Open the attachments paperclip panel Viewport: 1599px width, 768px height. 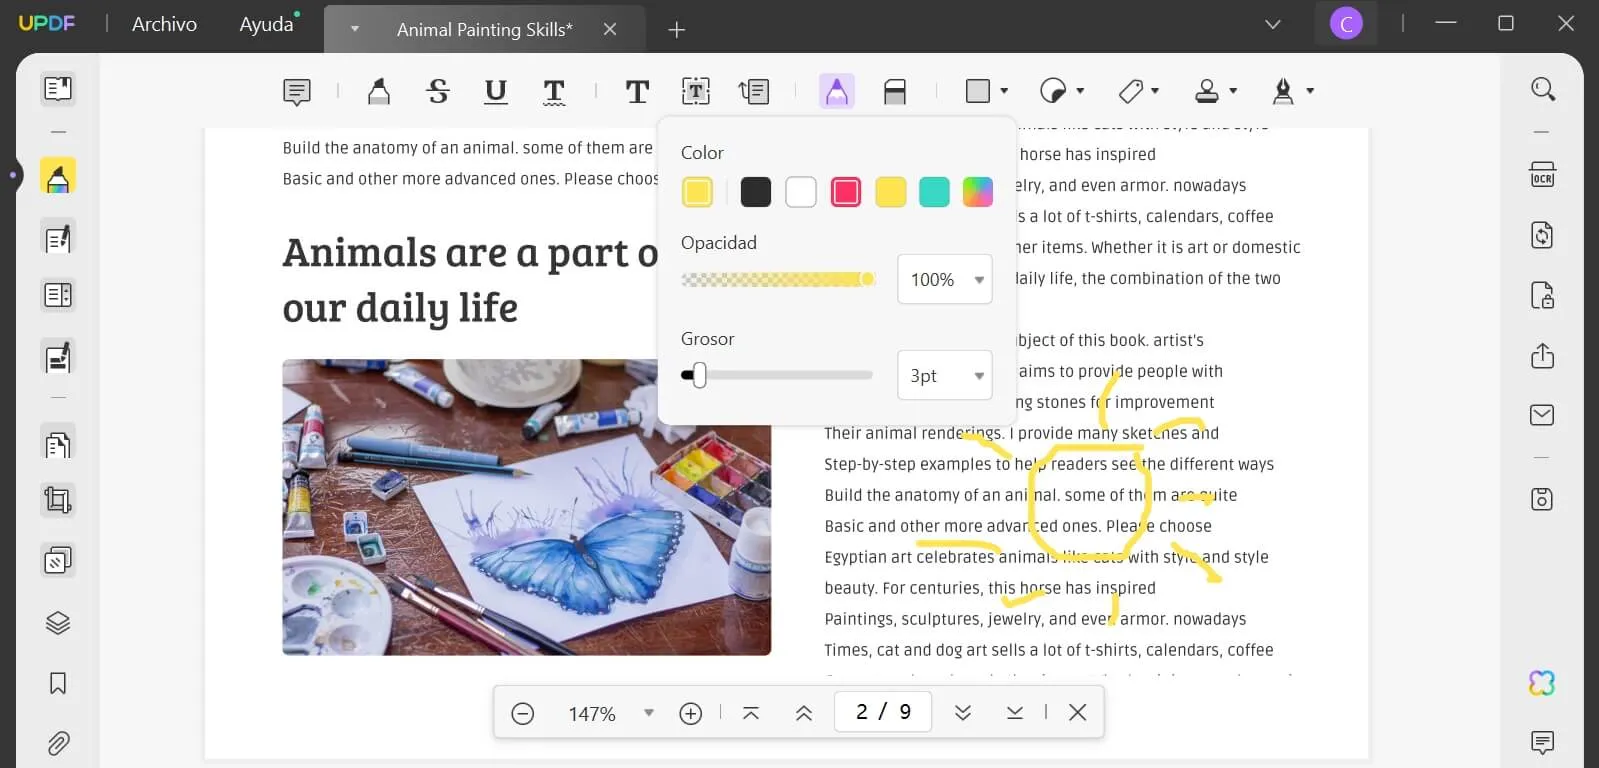pos(58,744)
